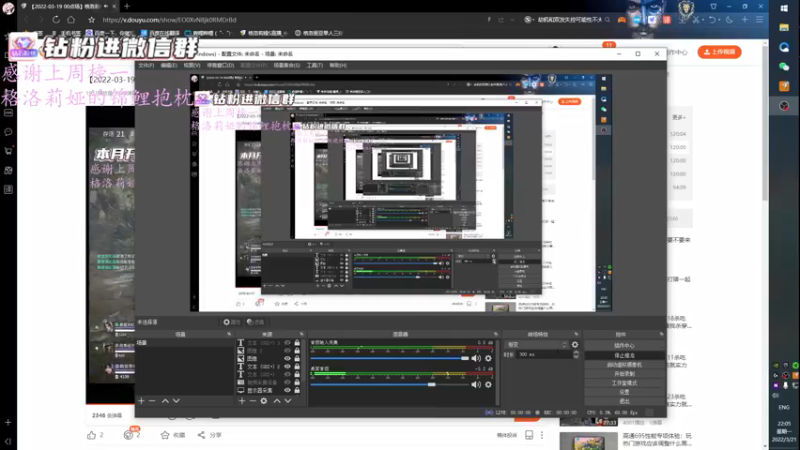
Task: Click the 停止推流 button in Controls
Action: [624, 355]
